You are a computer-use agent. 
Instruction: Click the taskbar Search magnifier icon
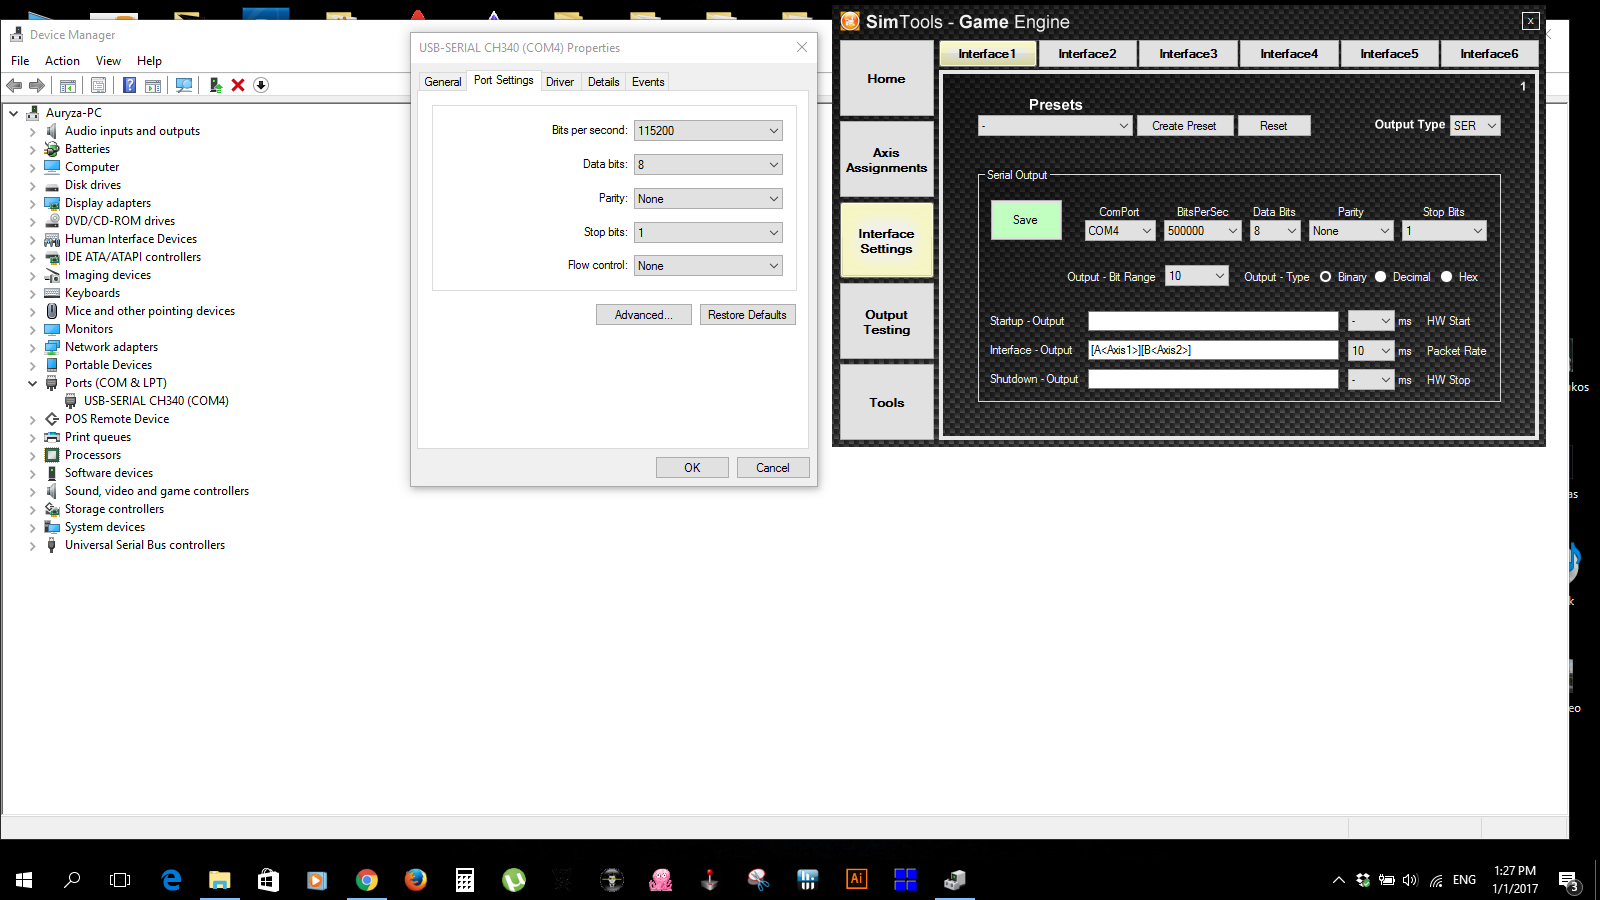[72, 880]
